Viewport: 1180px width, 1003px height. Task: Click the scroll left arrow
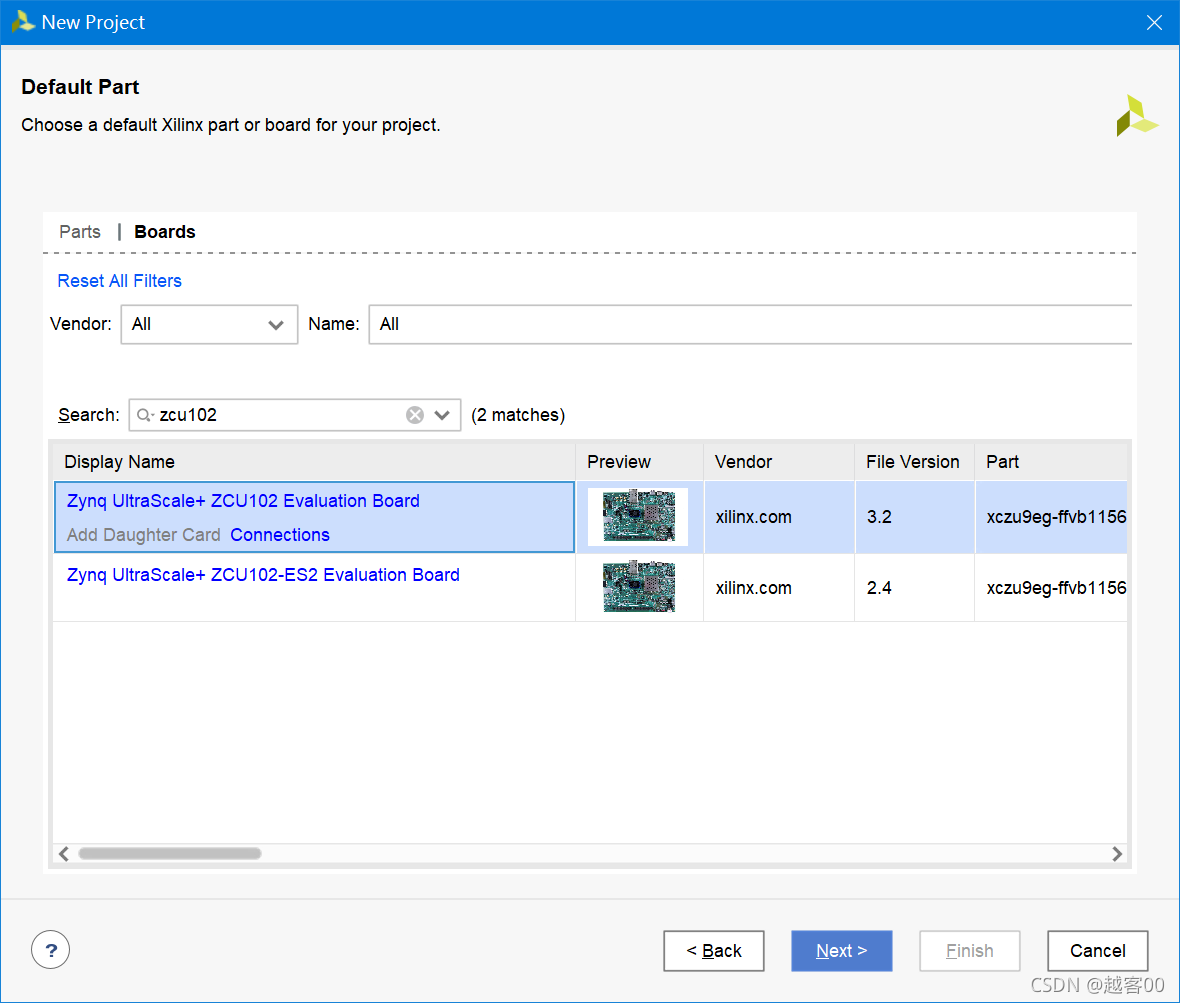[x=64, y=853]
